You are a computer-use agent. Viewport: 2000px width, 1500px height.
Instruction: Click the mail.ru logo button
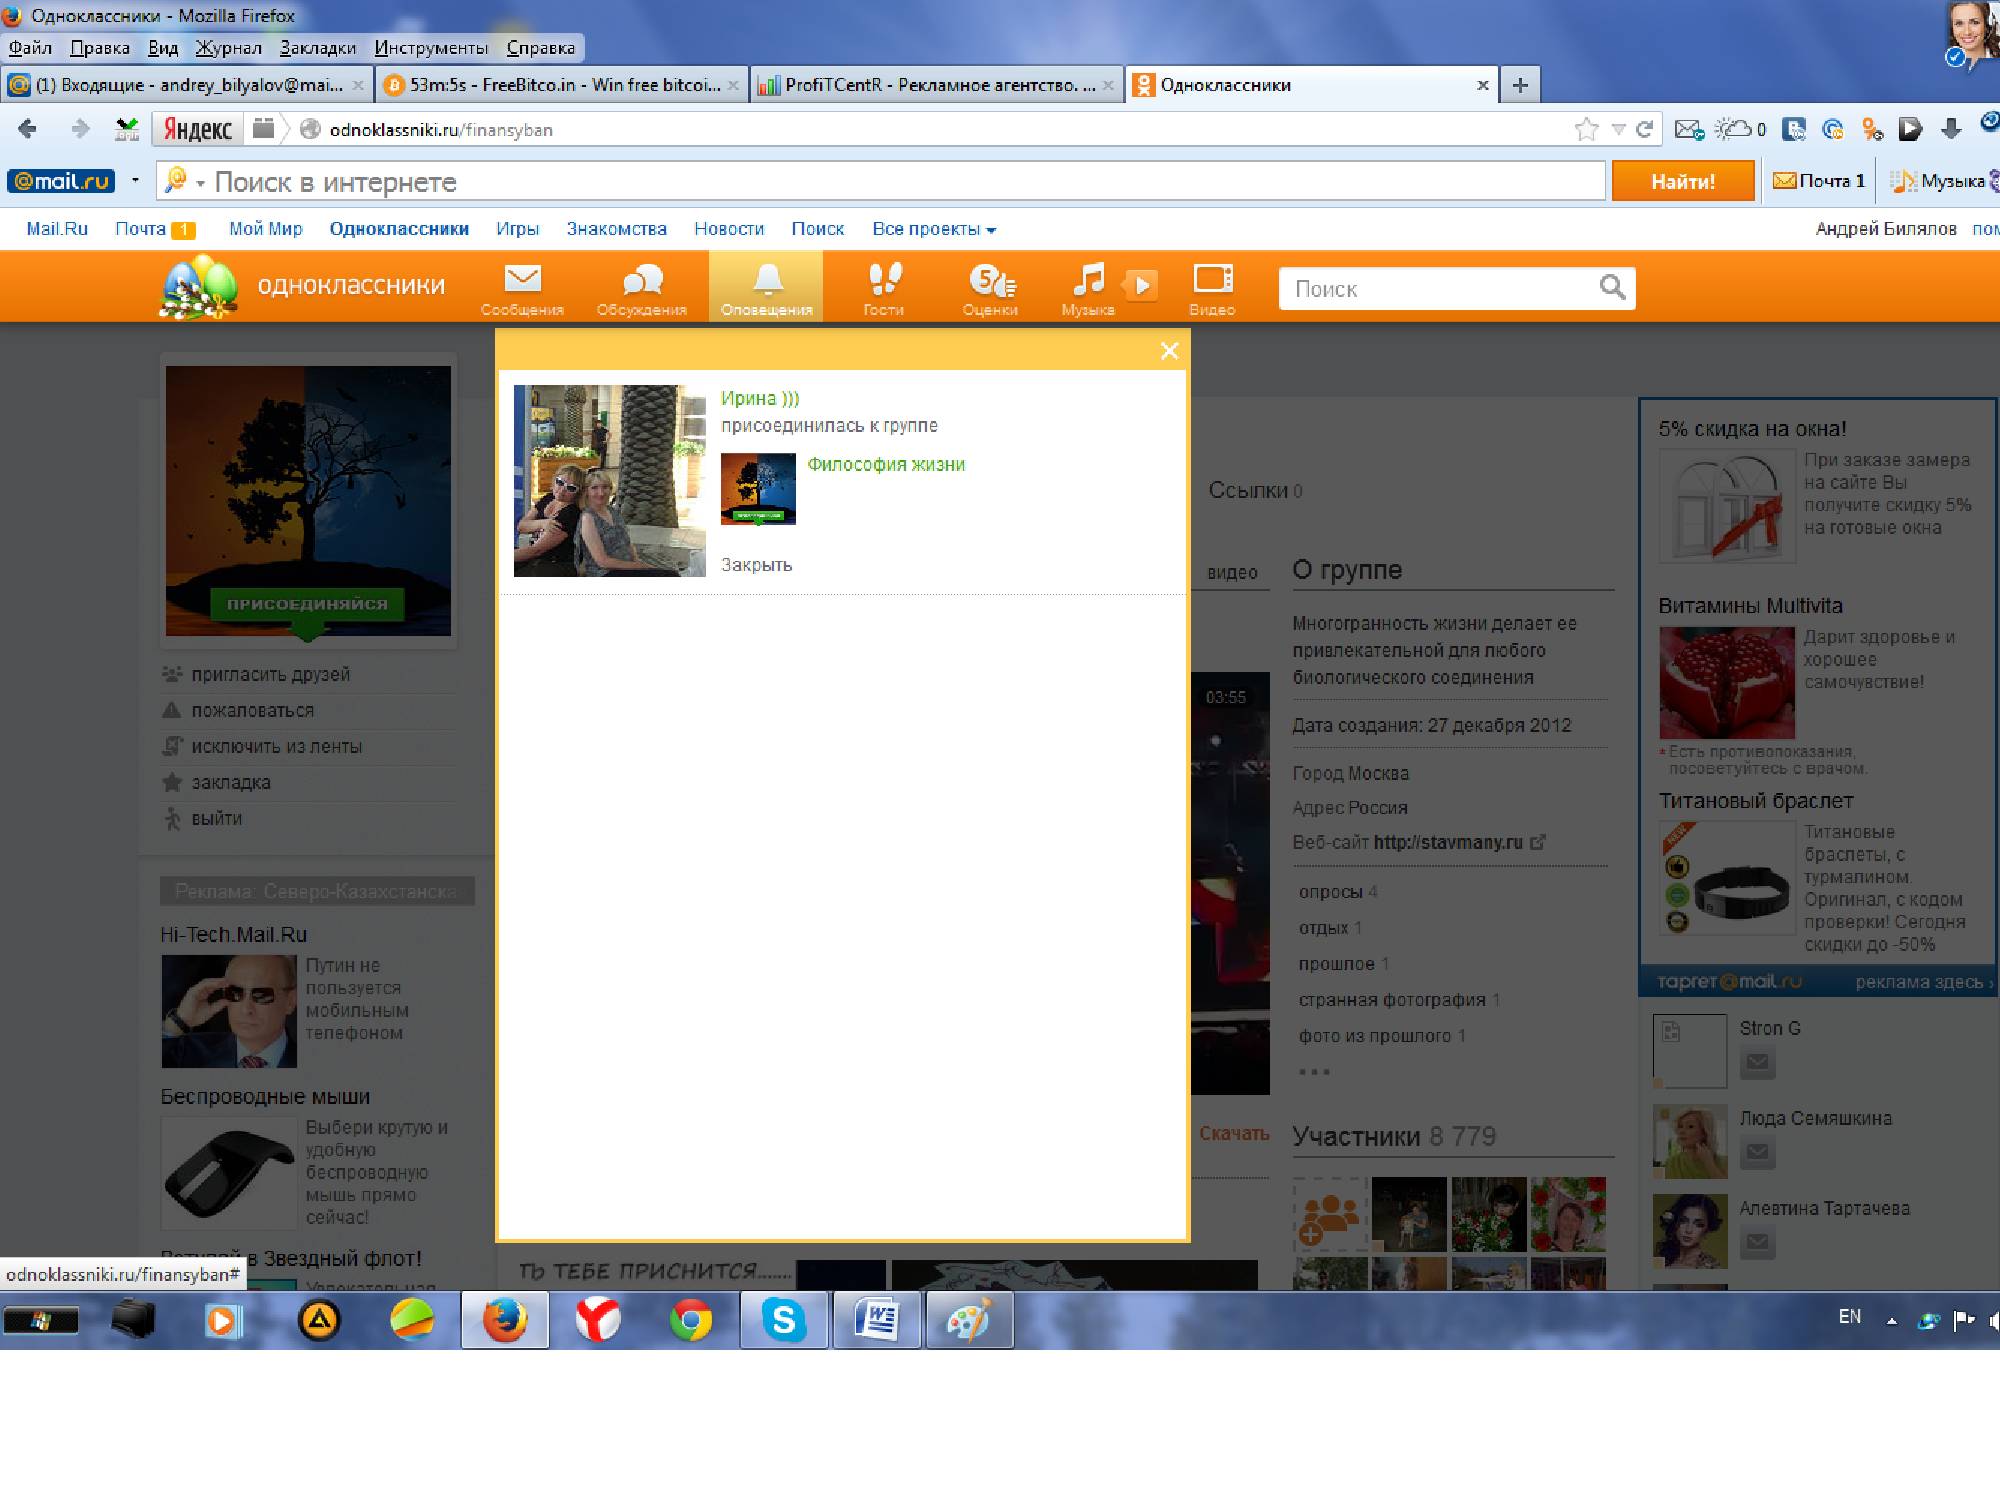(x=61, y=181)
